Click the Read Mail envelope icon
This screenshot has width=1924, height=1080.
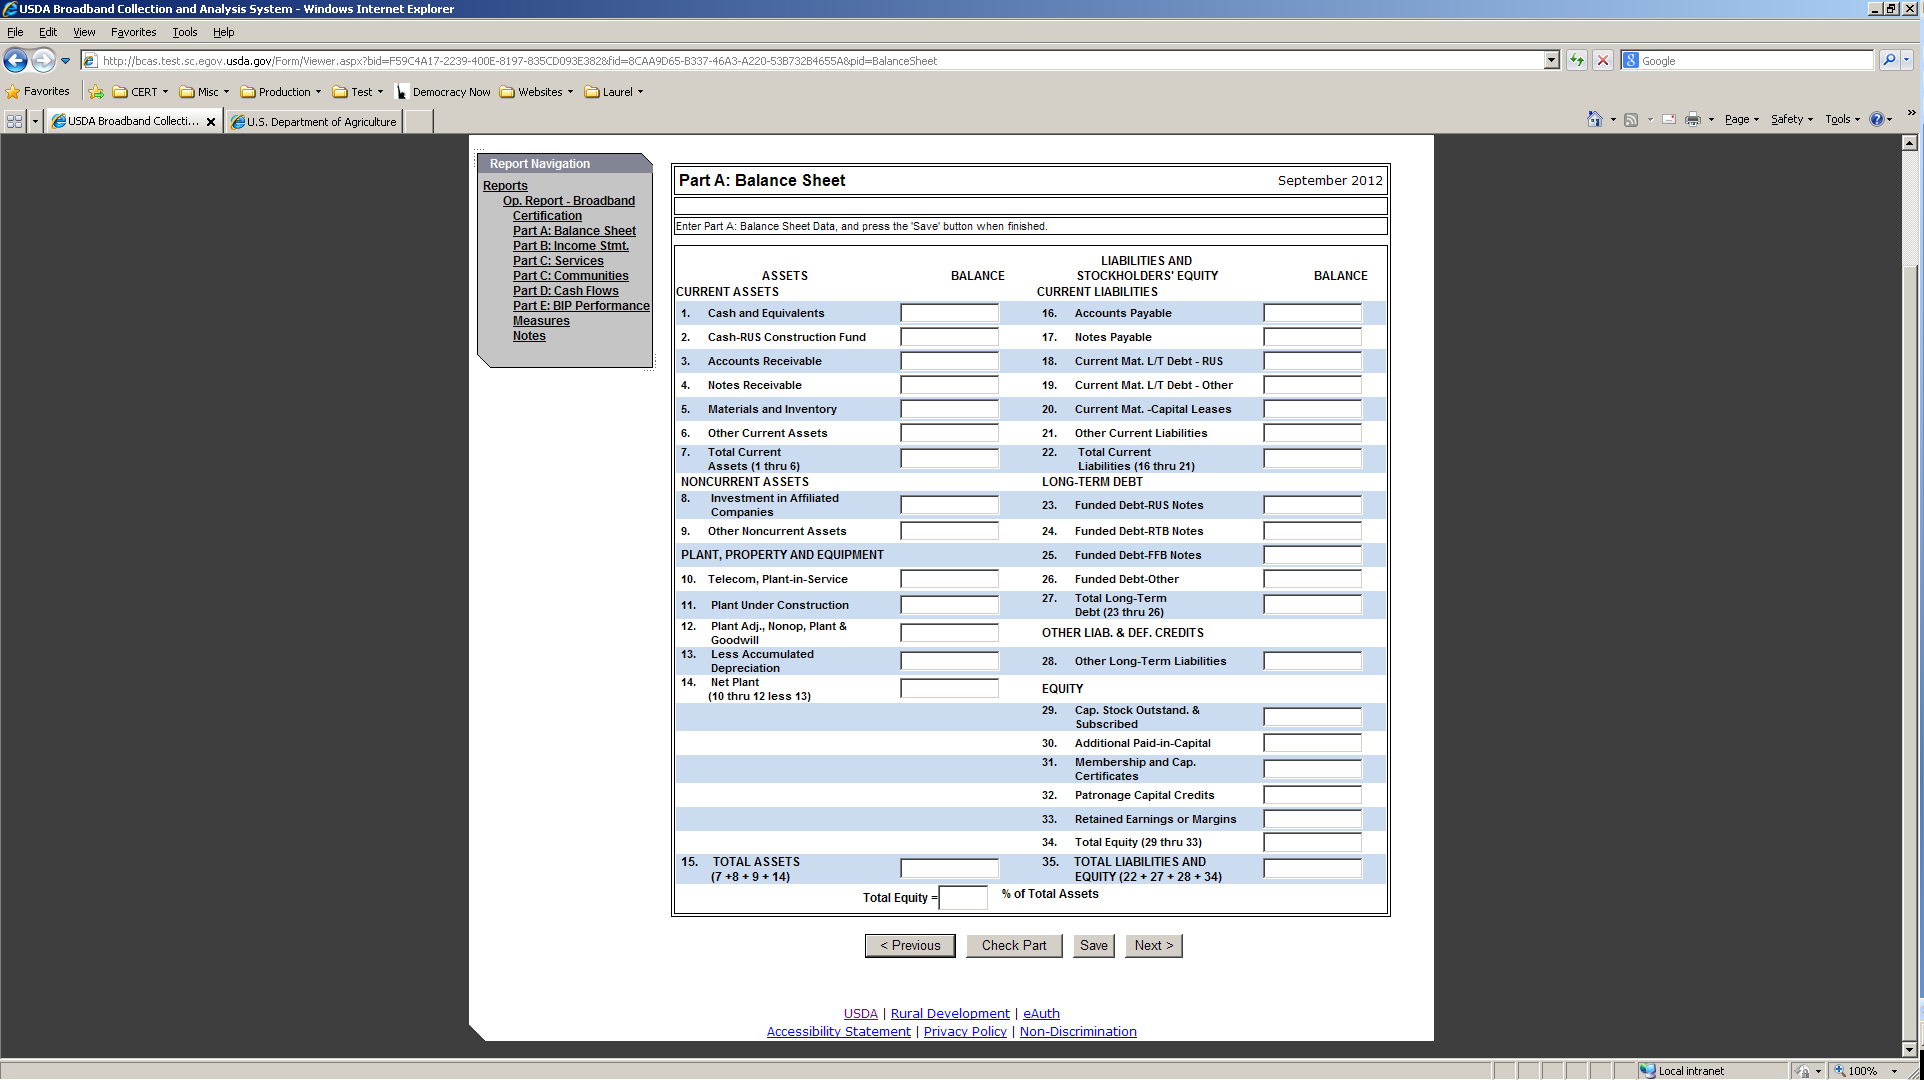click(1669, 120)
